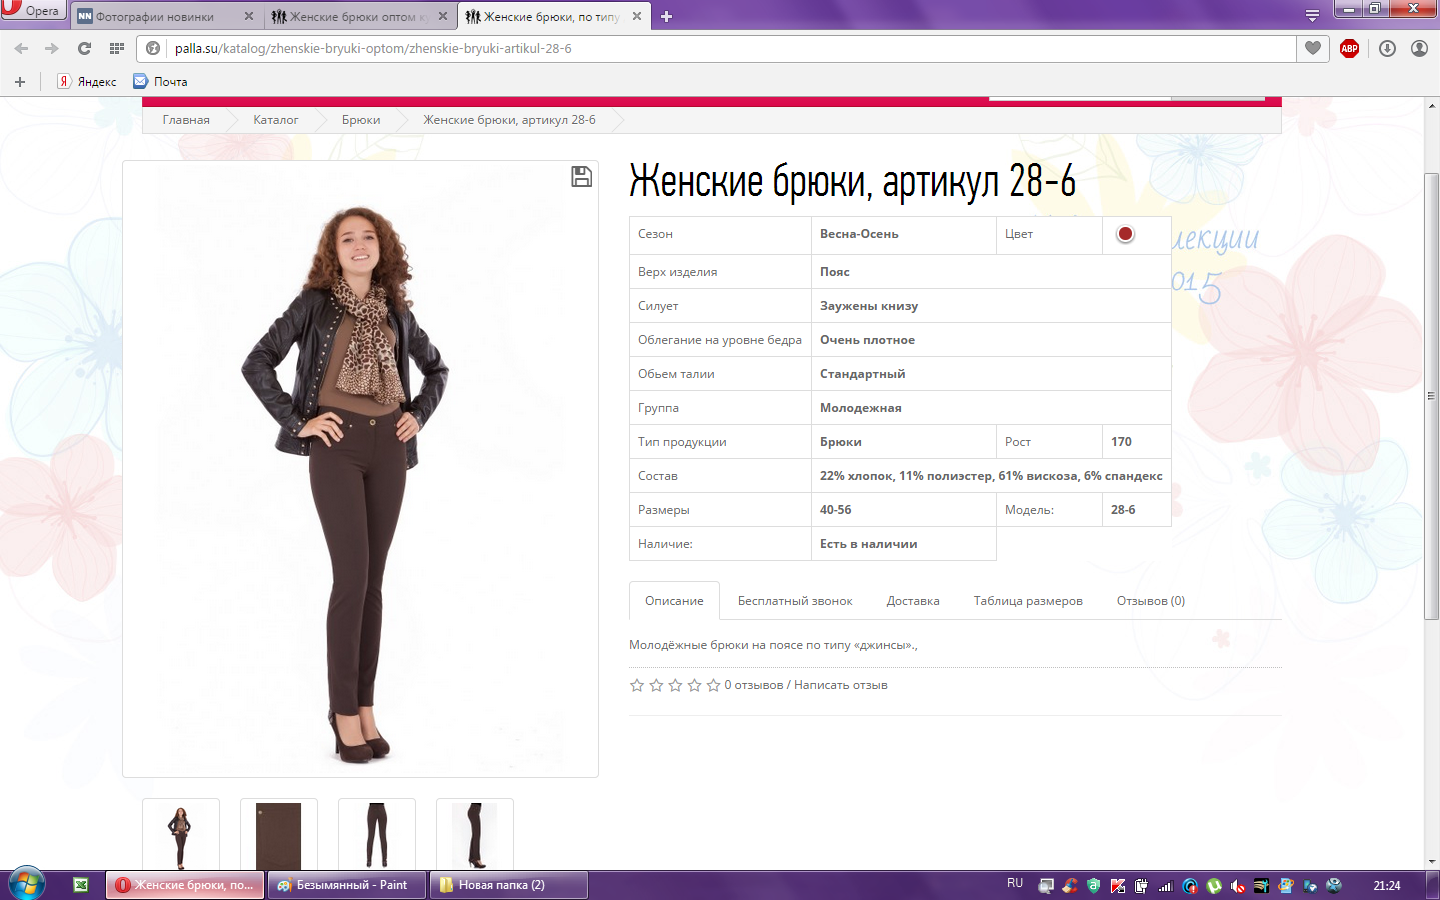Click the product title 'Женские брюки, артикул 28-6'
Viewport: 1440px width, 900px height.
[x=852, y=182]
